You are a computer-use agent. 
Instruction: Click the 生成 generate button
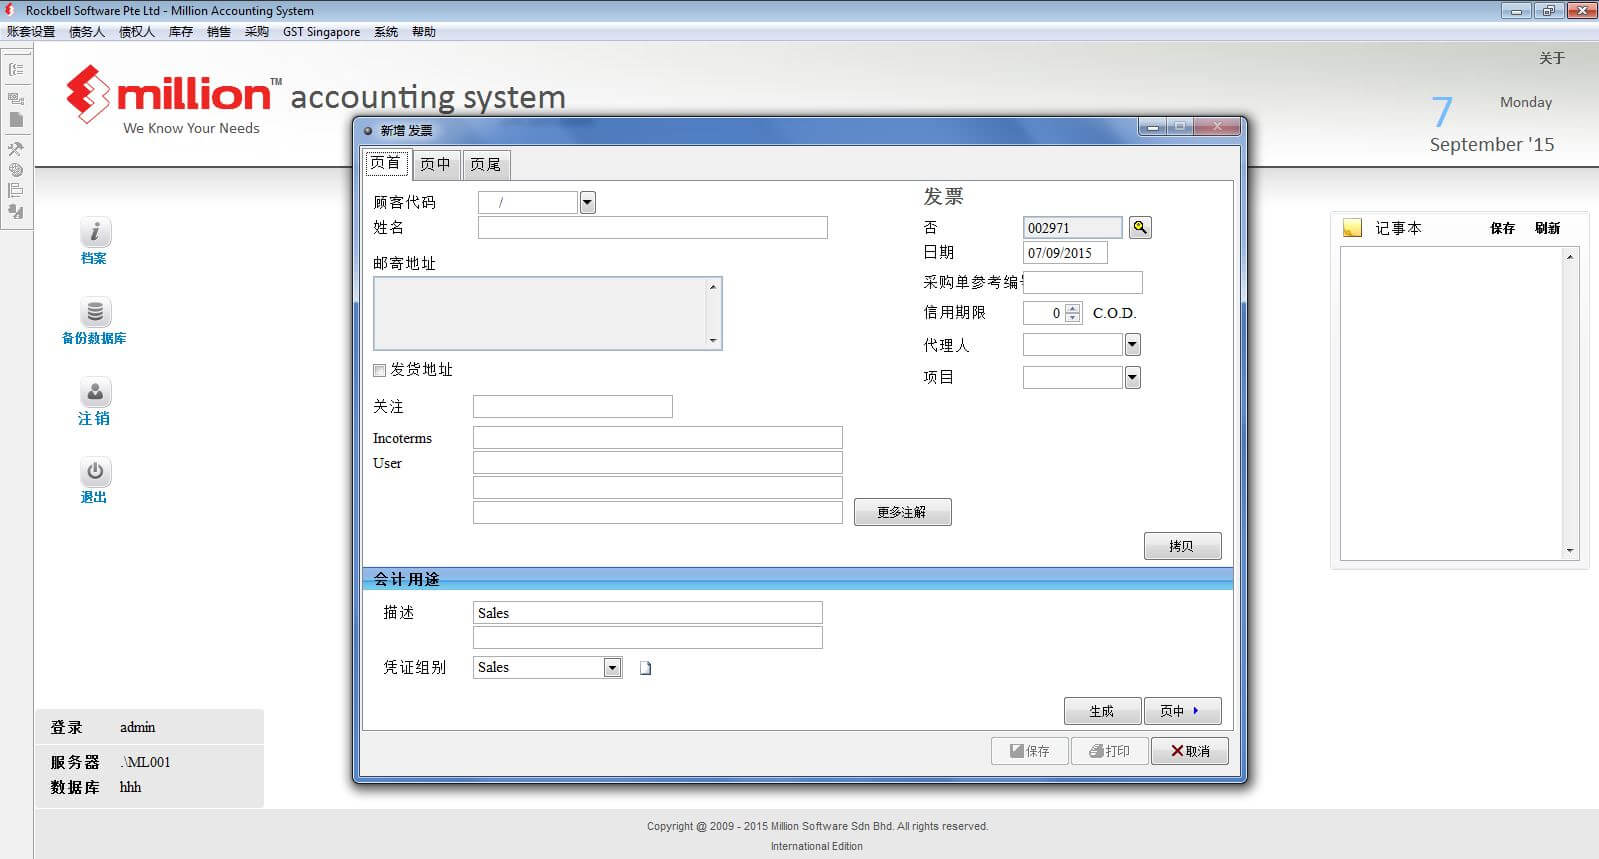point(1102,711)
